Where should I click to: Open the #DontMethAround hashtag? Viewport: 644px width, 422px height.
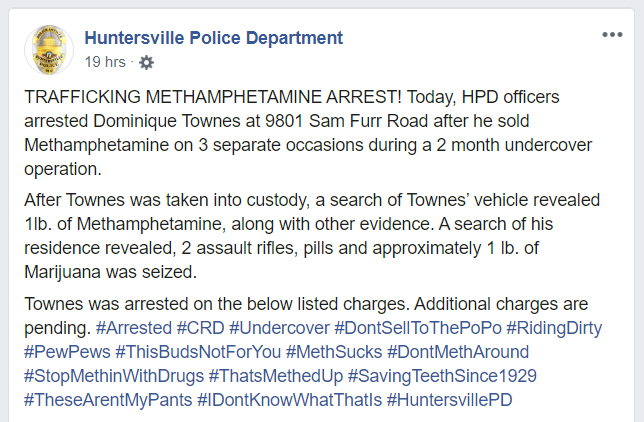pyautogui.click(x=458, y=352)
